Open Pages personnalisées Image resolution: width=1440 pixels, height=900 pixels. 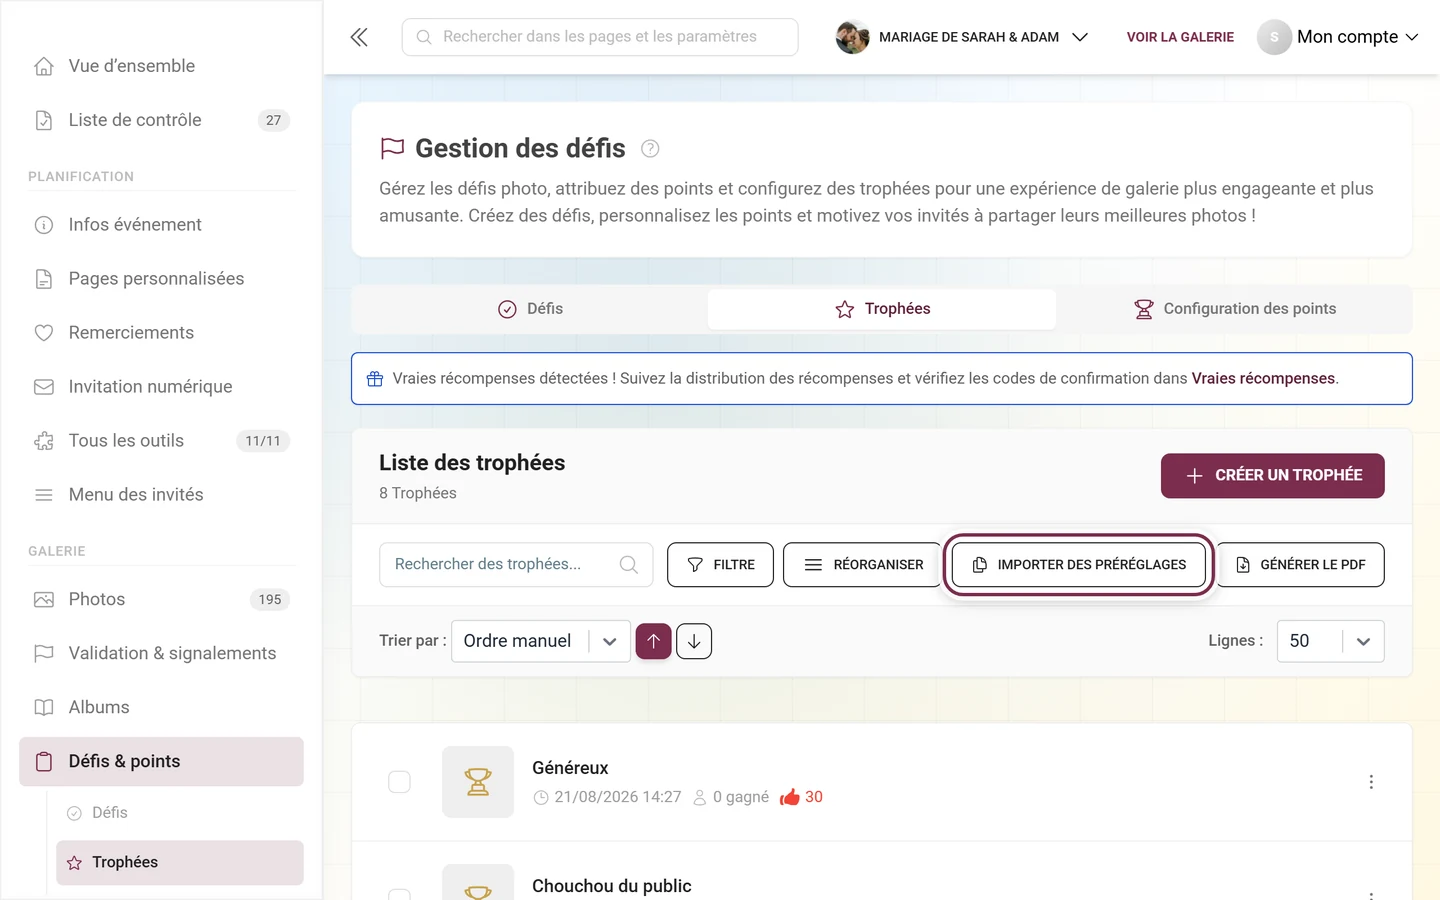point(161,279)
